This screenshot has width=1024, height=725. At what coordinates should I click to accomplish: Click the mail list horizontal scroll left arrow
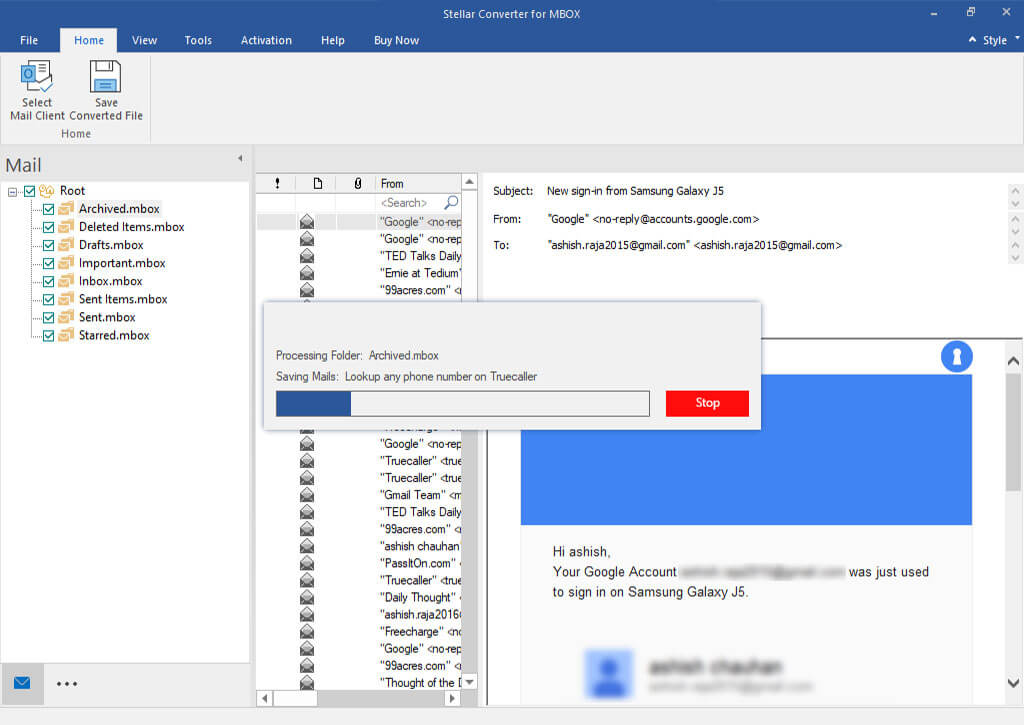pos(264,698)
